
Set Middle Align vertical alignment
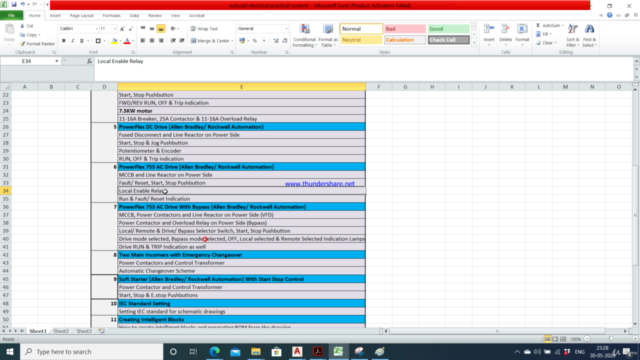(x=152, y=29)
